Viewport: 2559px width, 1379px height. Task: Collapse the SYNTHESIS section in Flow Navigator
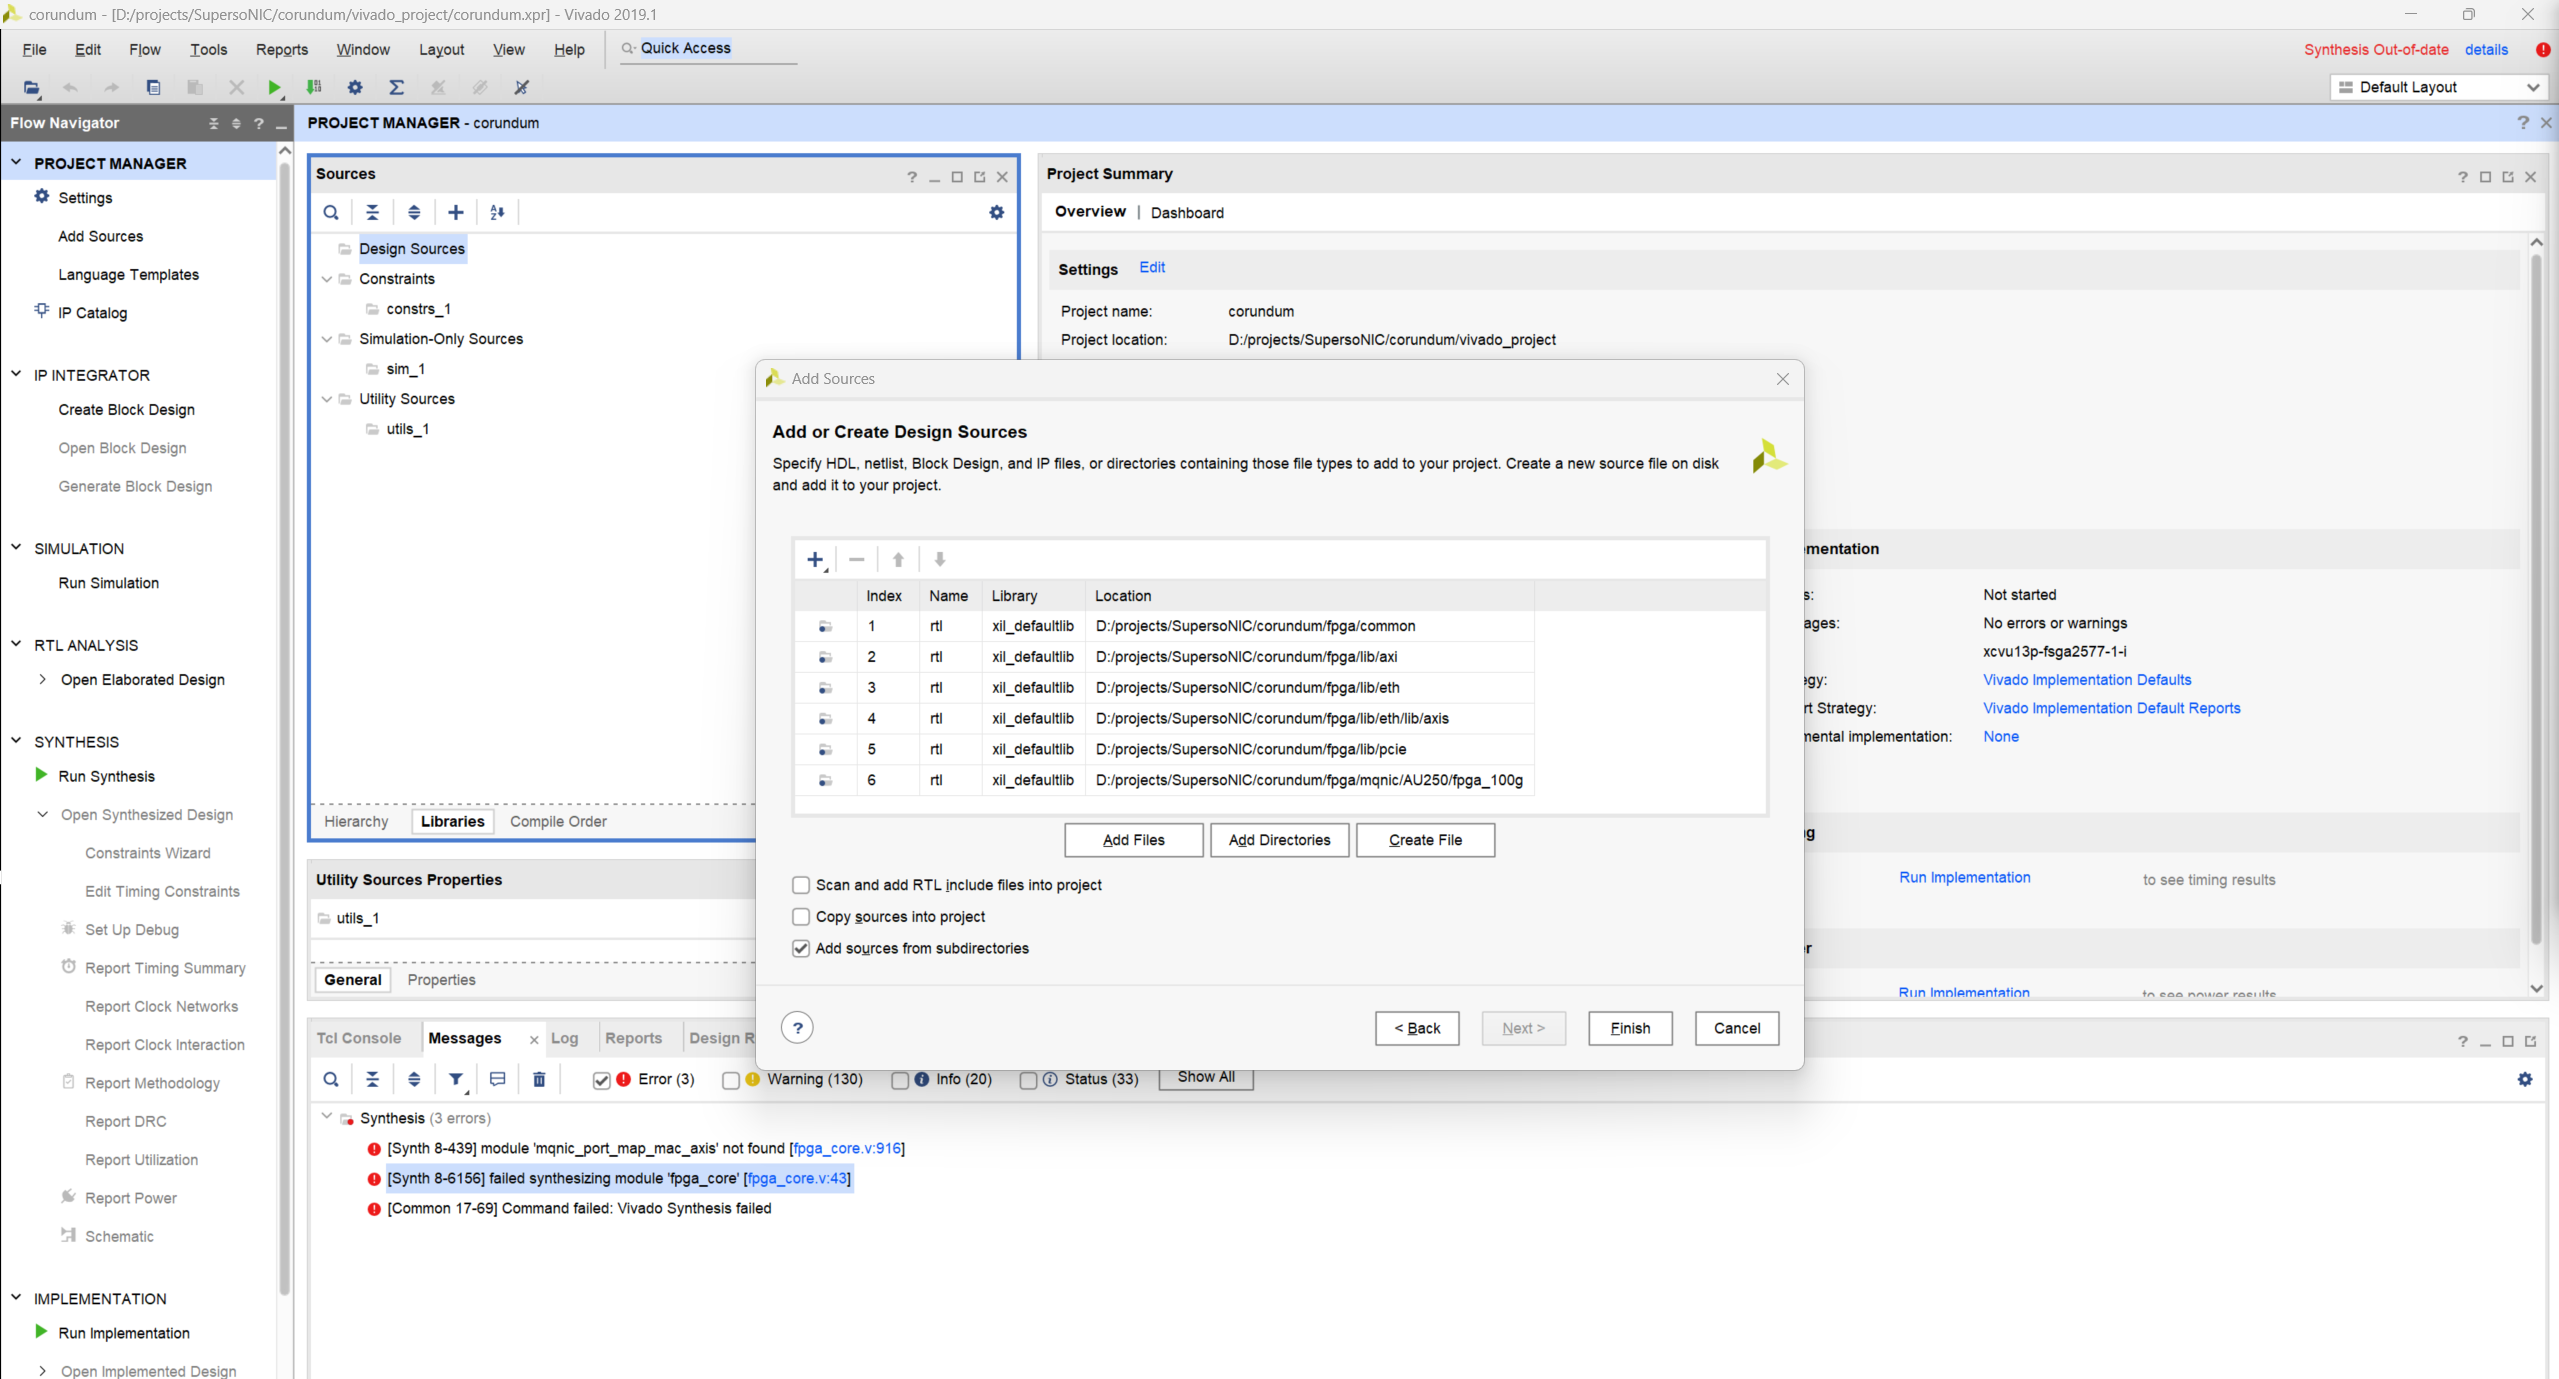tap(17, 741)
